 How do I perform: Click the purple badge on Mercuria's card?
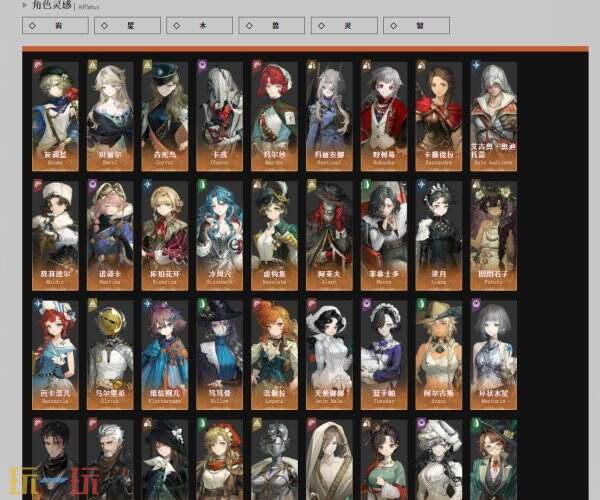click(476, 305)
